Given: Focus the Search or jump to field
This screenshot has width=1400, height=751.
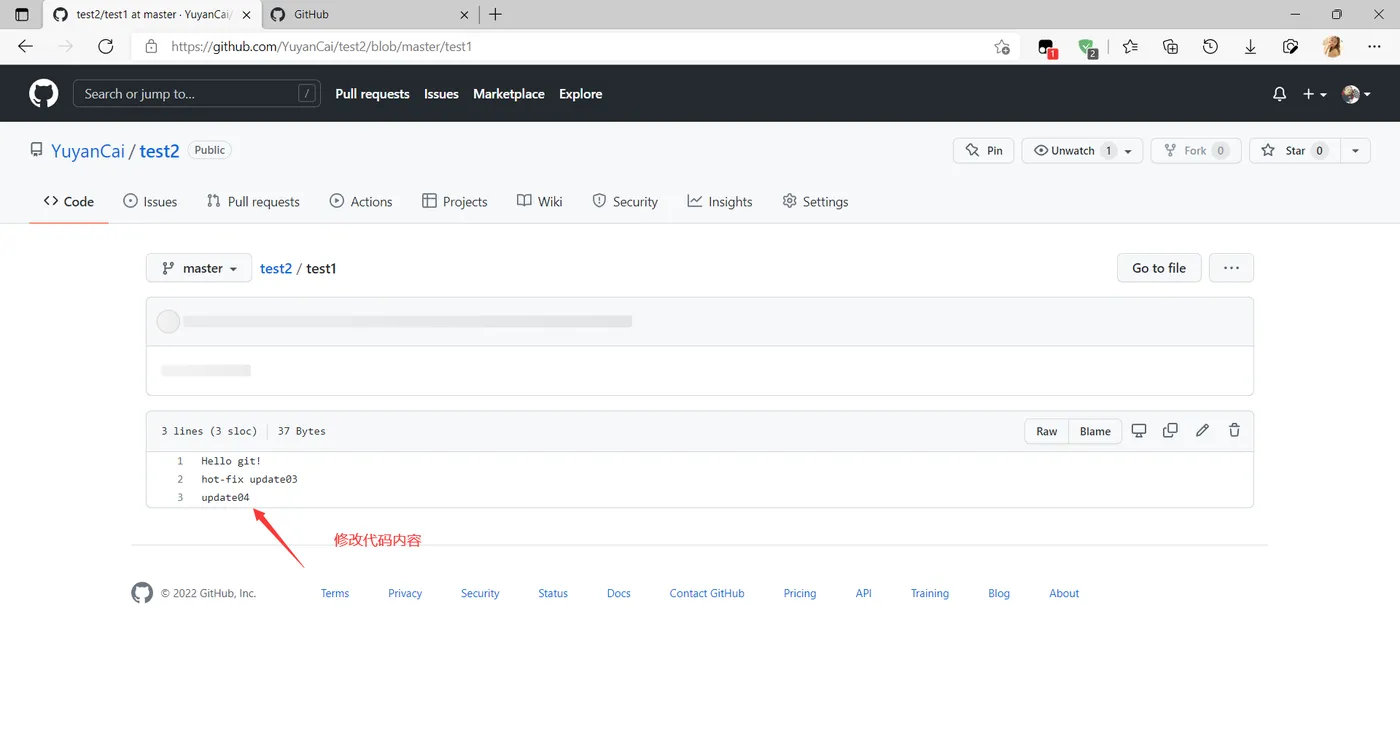Looking at the screenshot, I should point(197,94).
